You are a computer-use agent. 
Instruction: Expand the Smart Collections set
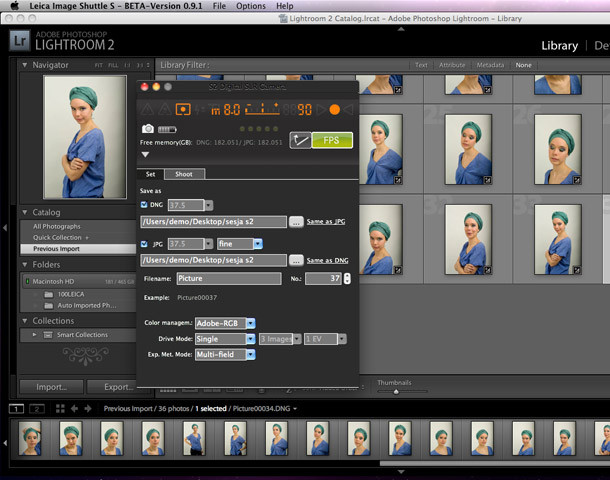coord(35,335)
